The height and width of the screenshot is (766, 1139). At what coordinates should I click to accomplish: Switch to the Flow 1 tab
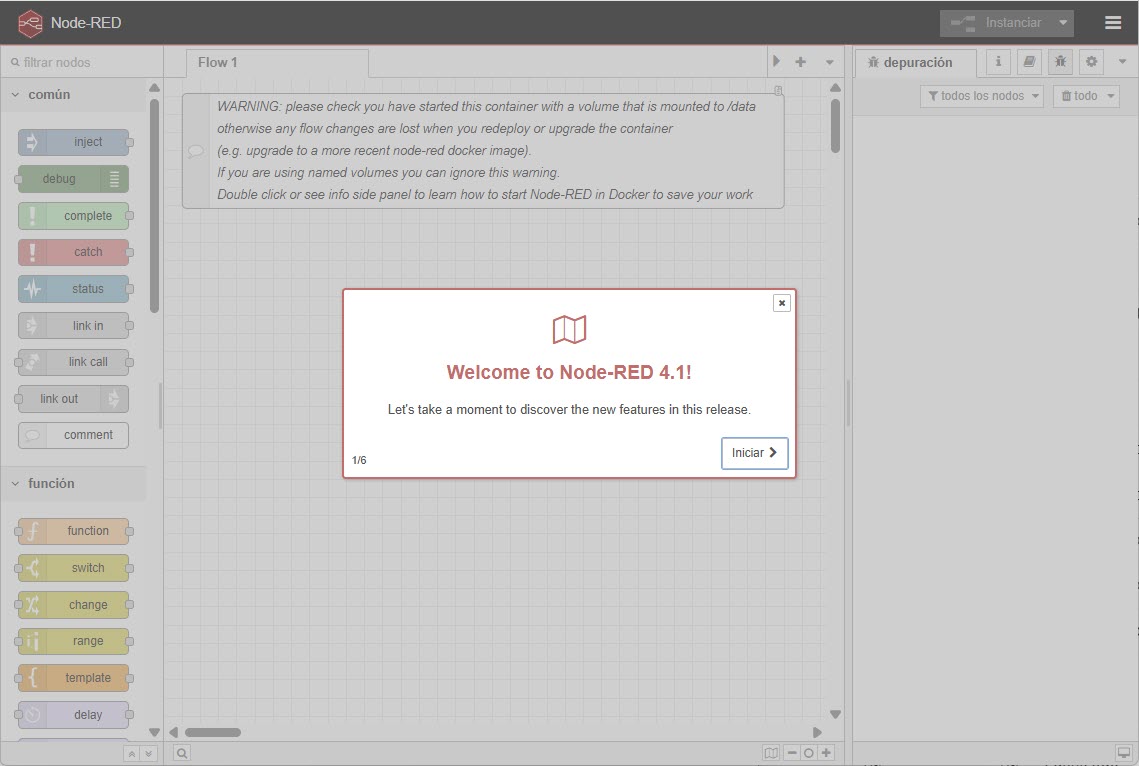point(217,61)
